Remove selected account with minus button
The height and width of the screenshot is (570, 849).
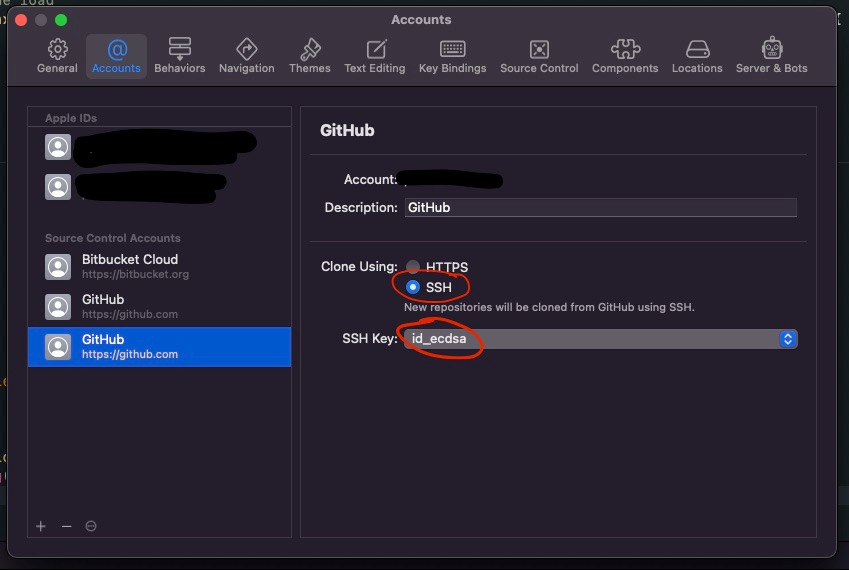[67, 526]
